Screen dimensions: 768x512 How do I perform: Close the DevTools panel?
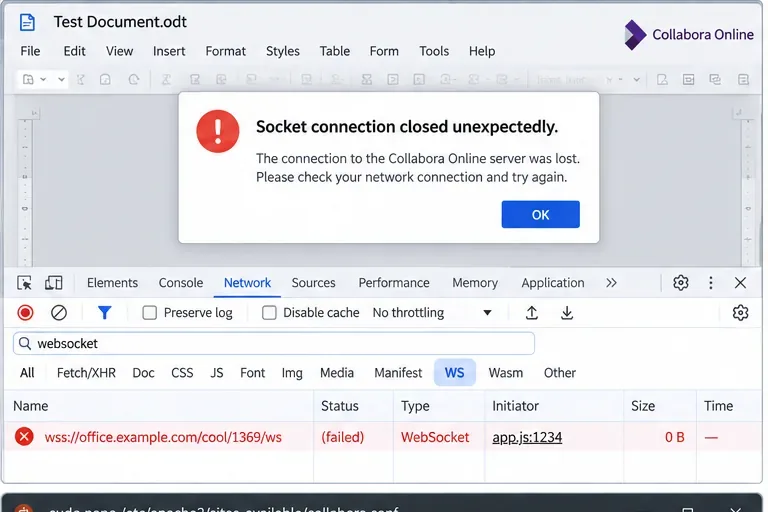pyautogui.click(x=740, y=283)
